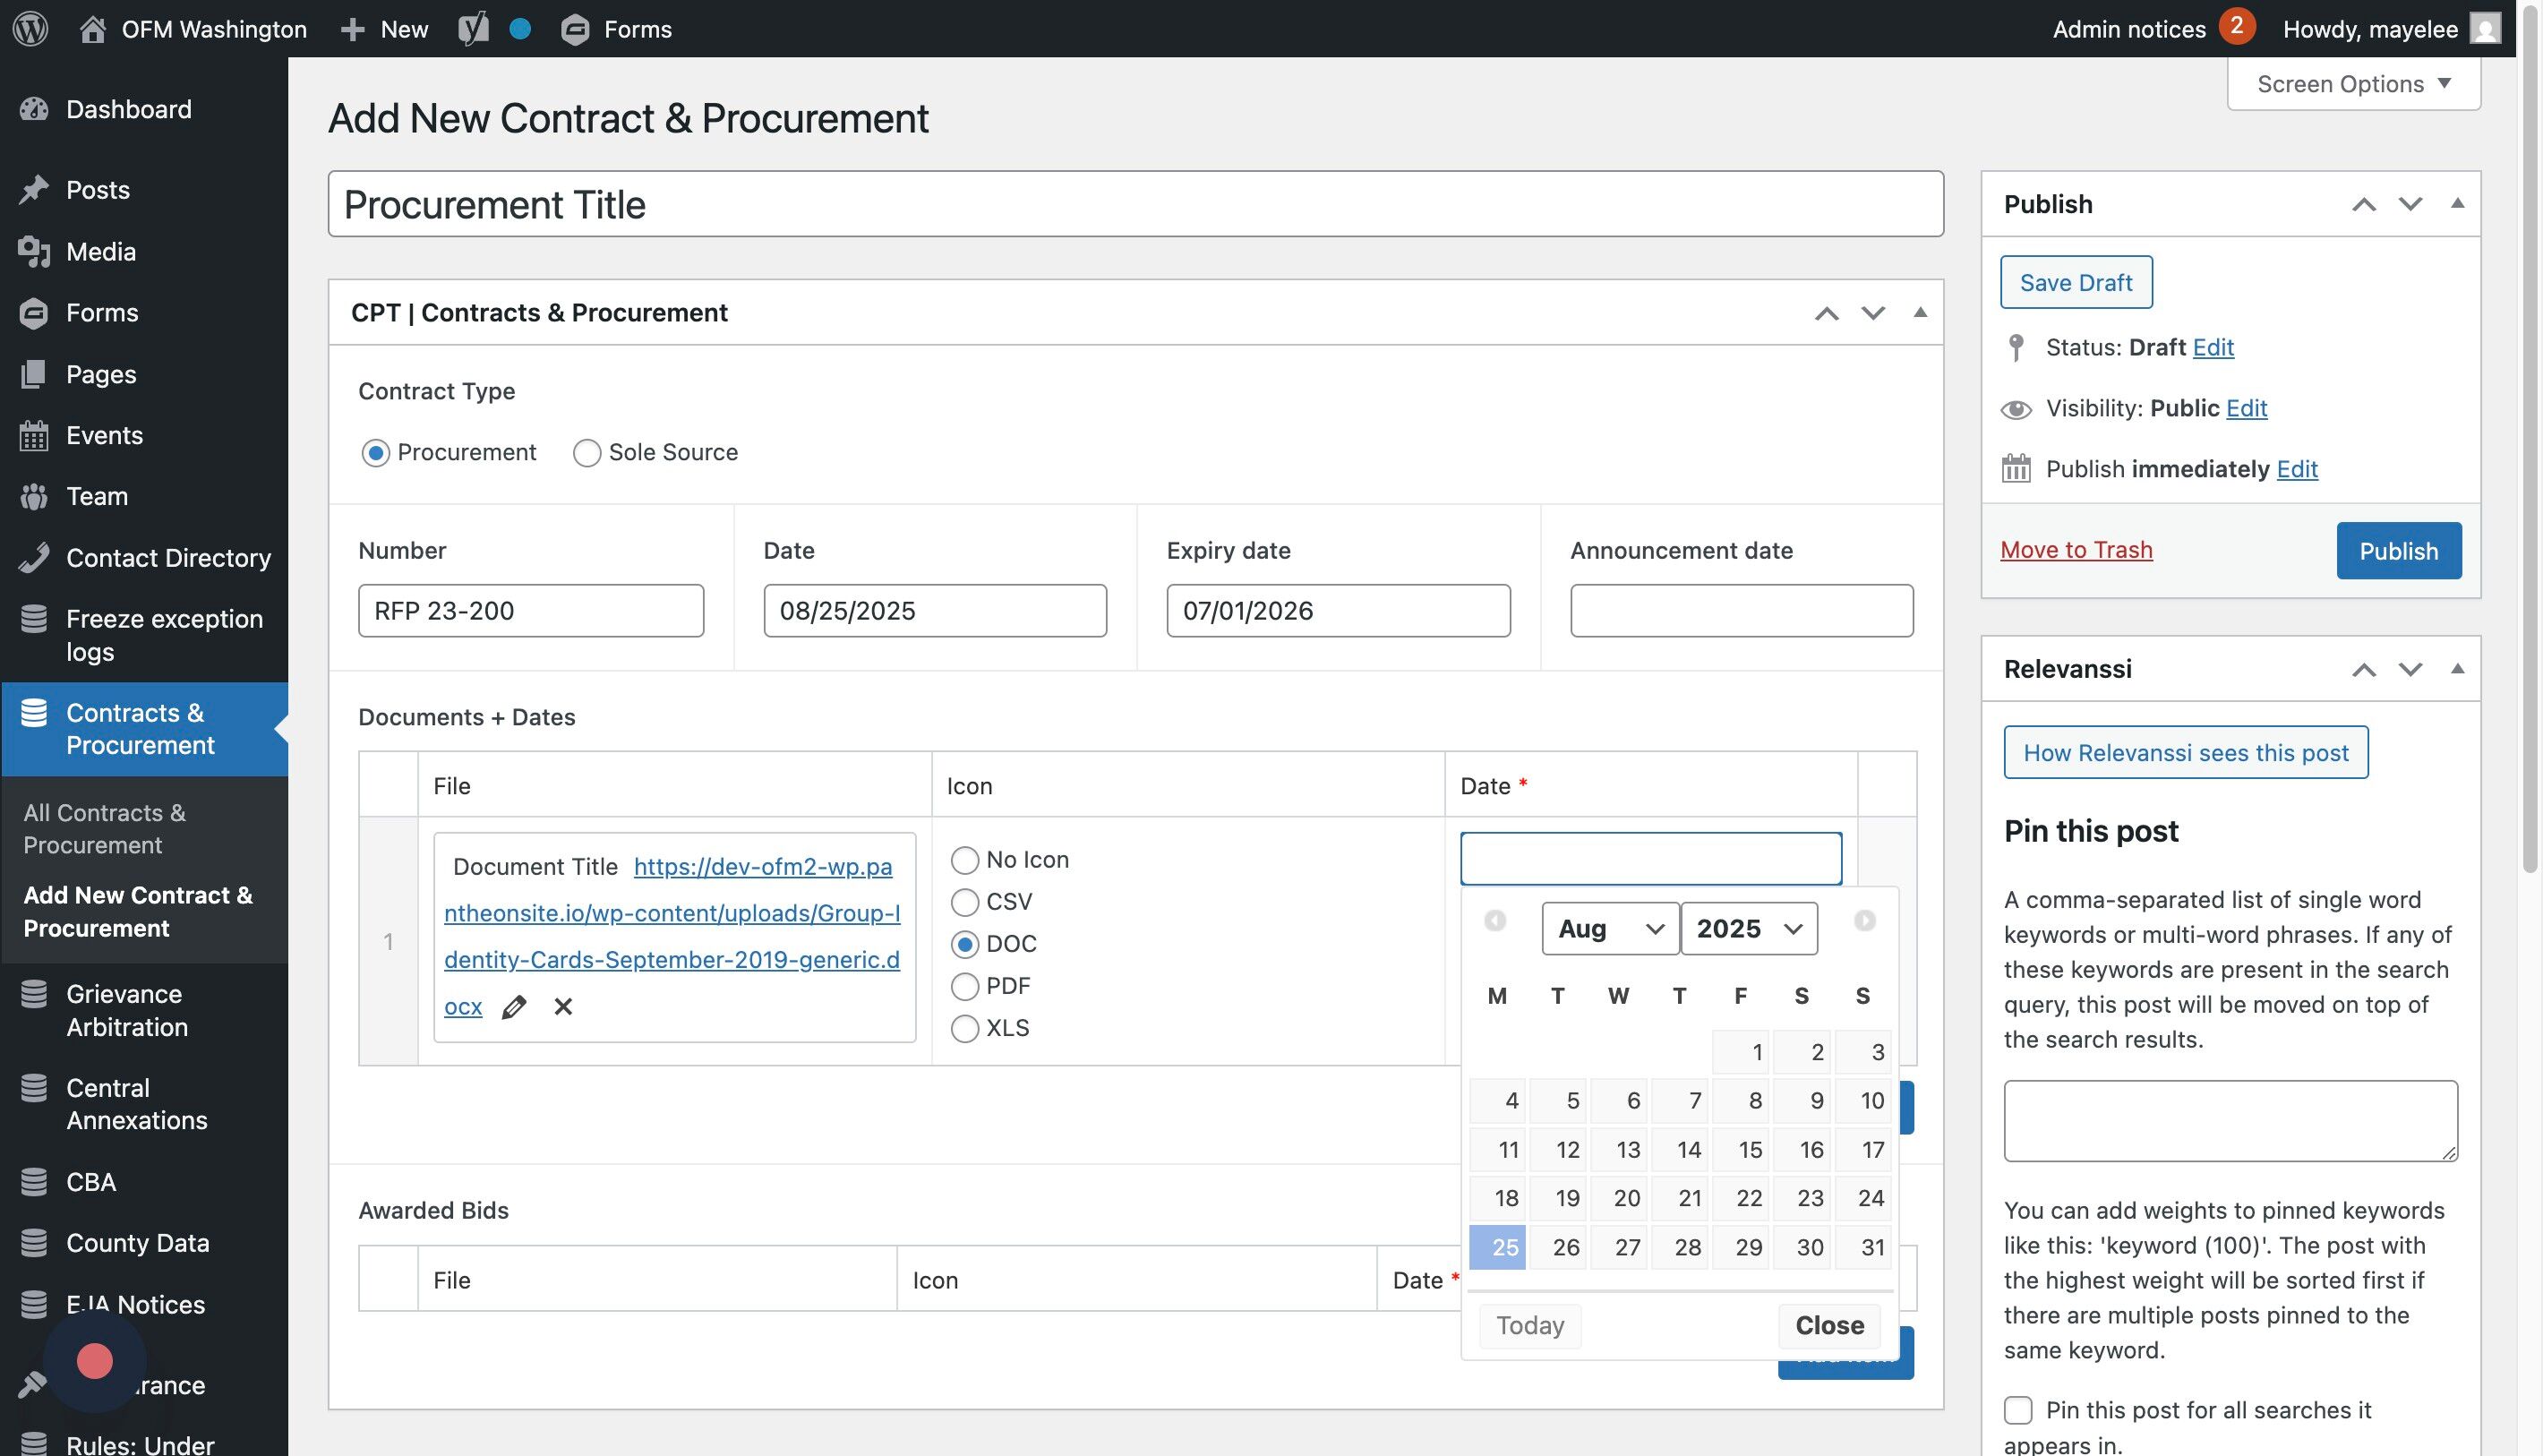Click the Announcement date input field
Image resolution: width=2543 pixels, height=1456 pixels.
click(1741, 611)
